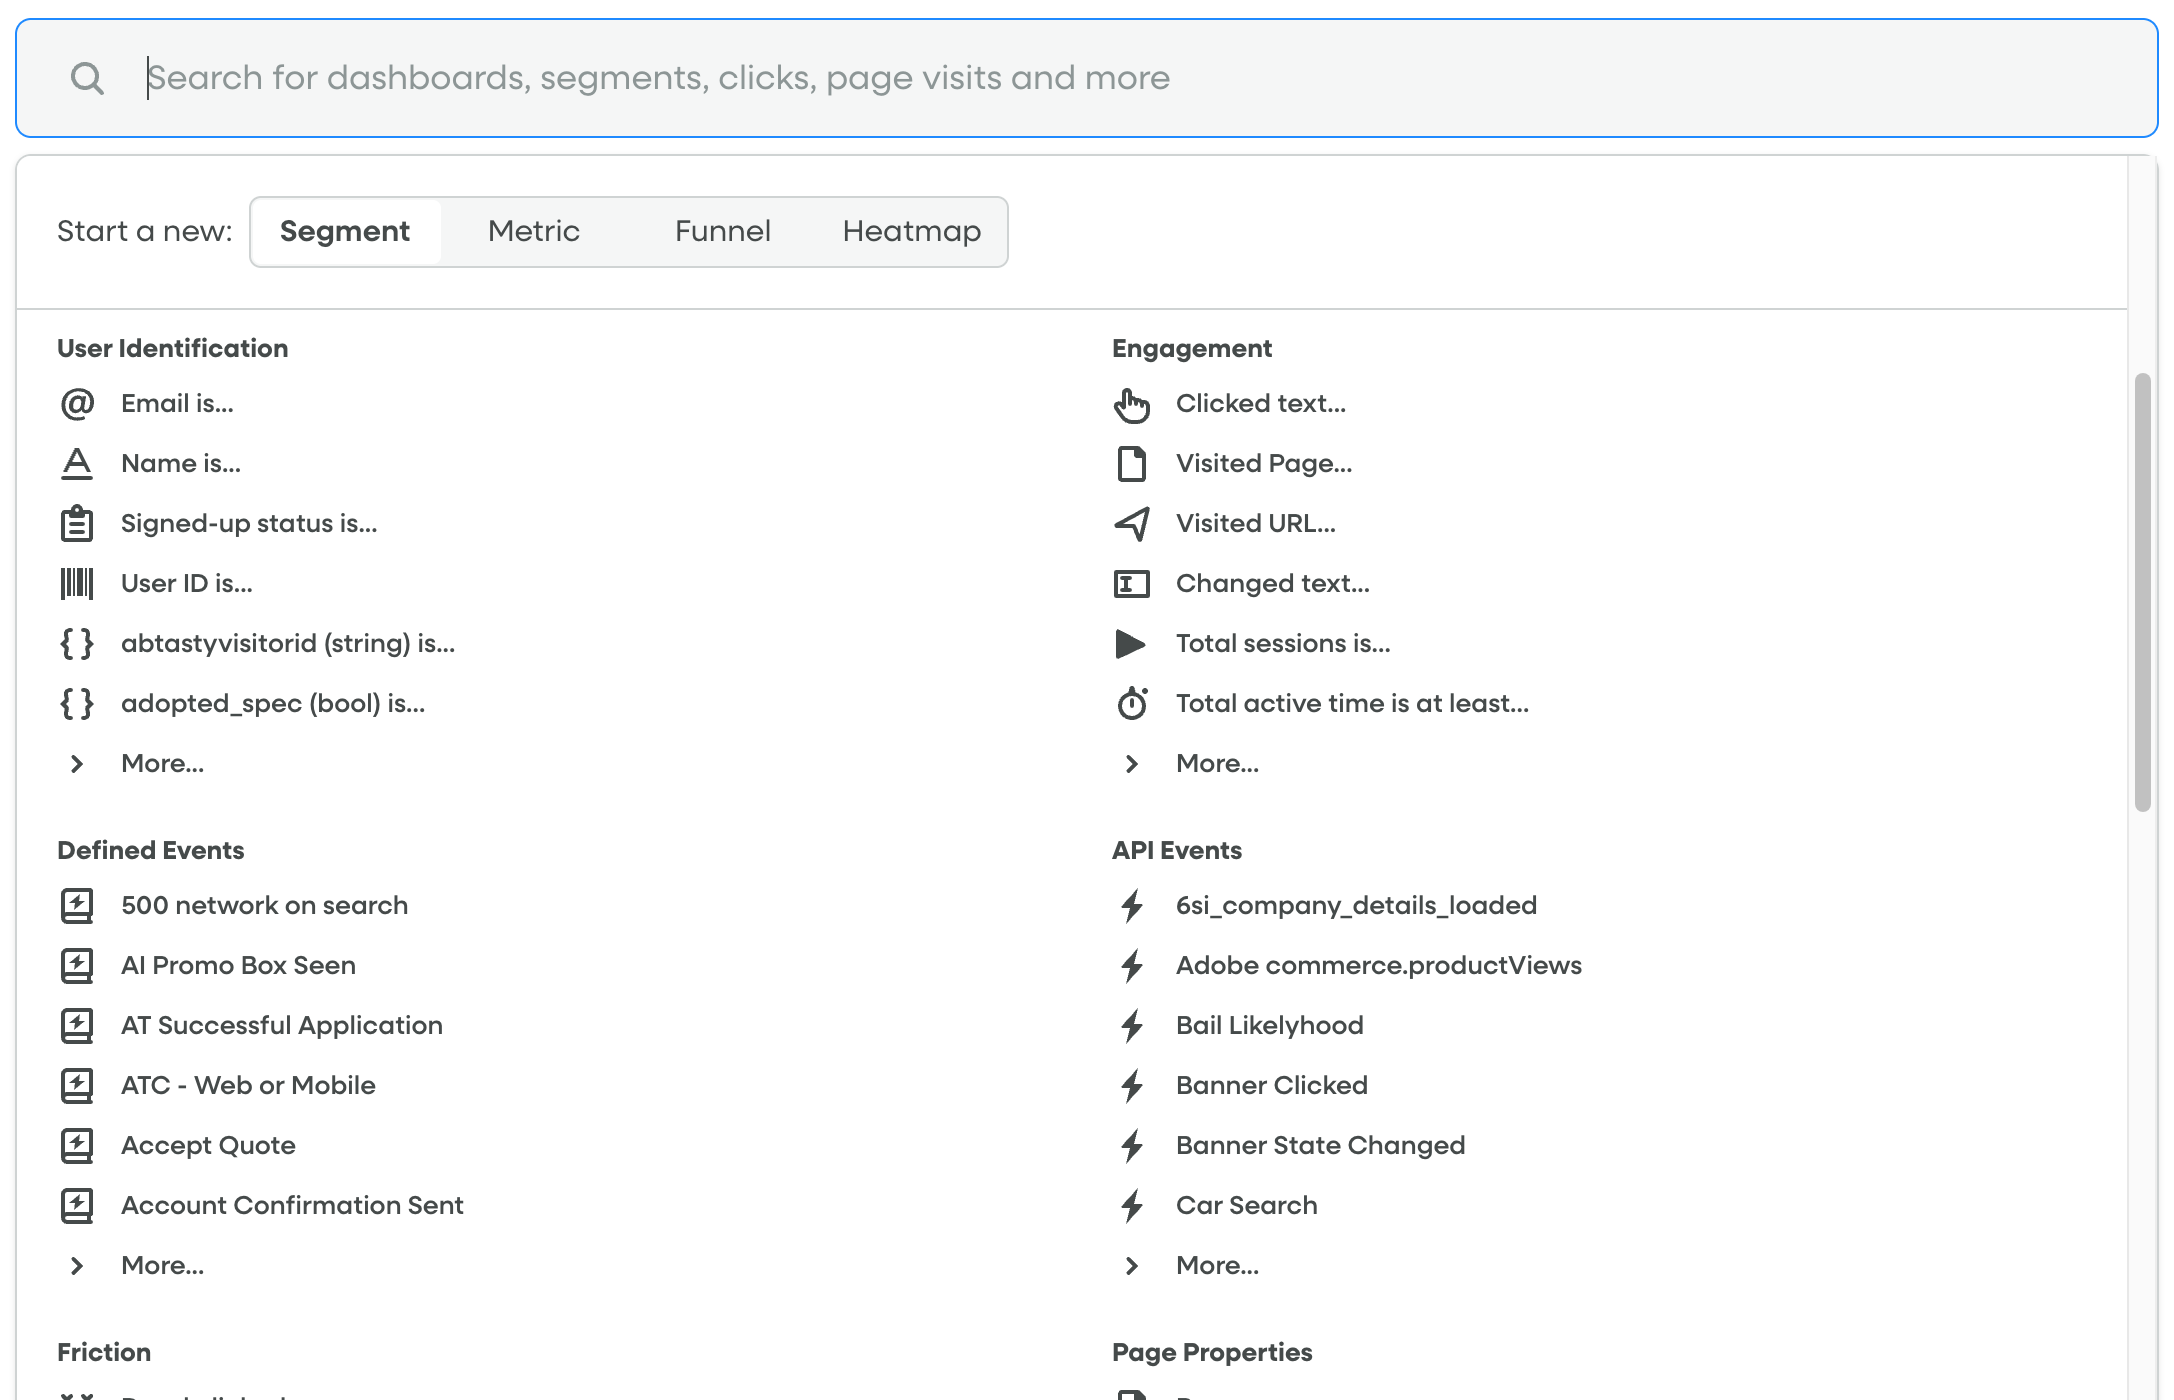Open the ATC - Web or Mobile event
This screenshot has width=2174, height=1400.
pos(249,1086)
